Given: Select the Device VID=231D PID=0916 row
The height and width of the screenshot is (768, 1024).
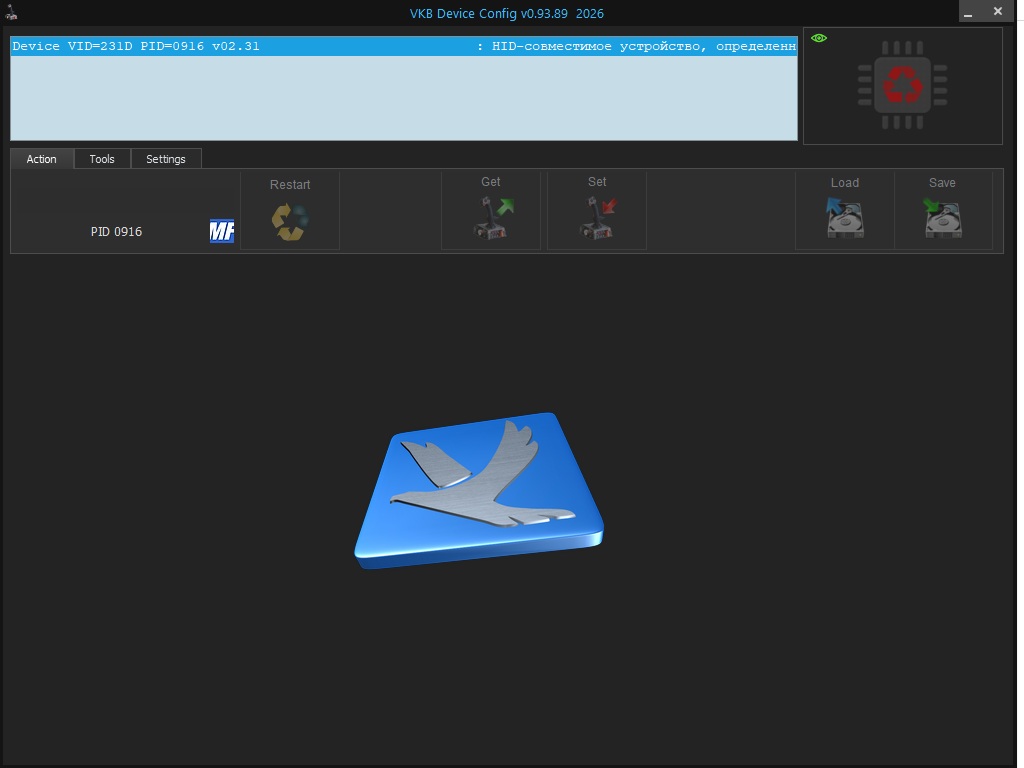Looking at the screenshot, I should [x=136, y=46].
